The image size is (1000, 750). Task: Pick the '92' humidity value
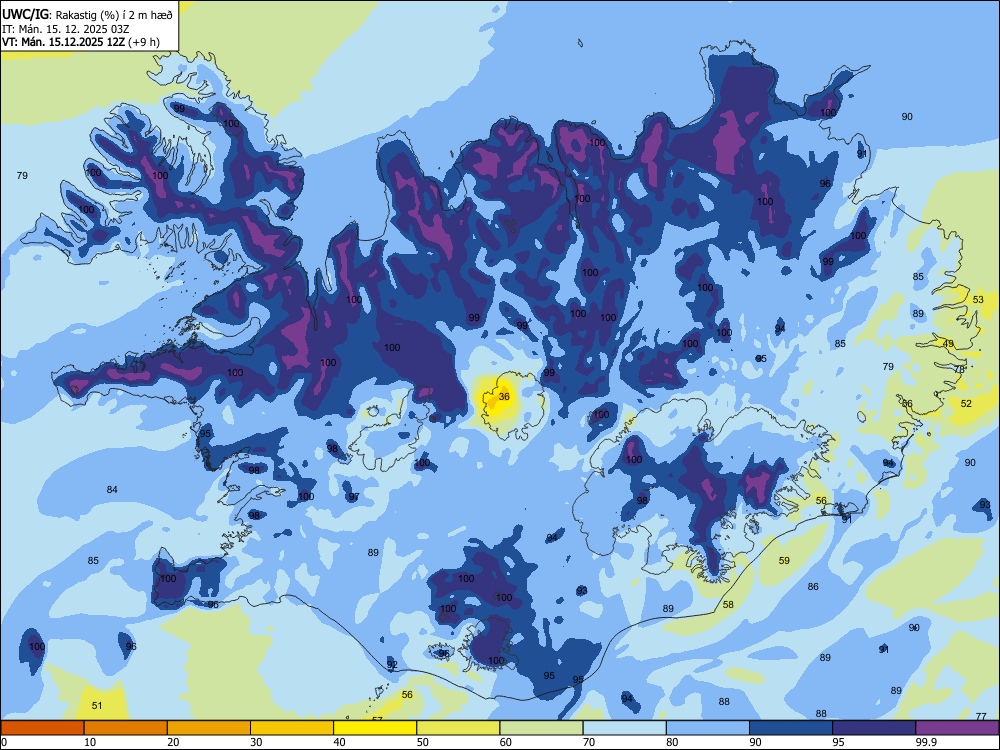392,665
